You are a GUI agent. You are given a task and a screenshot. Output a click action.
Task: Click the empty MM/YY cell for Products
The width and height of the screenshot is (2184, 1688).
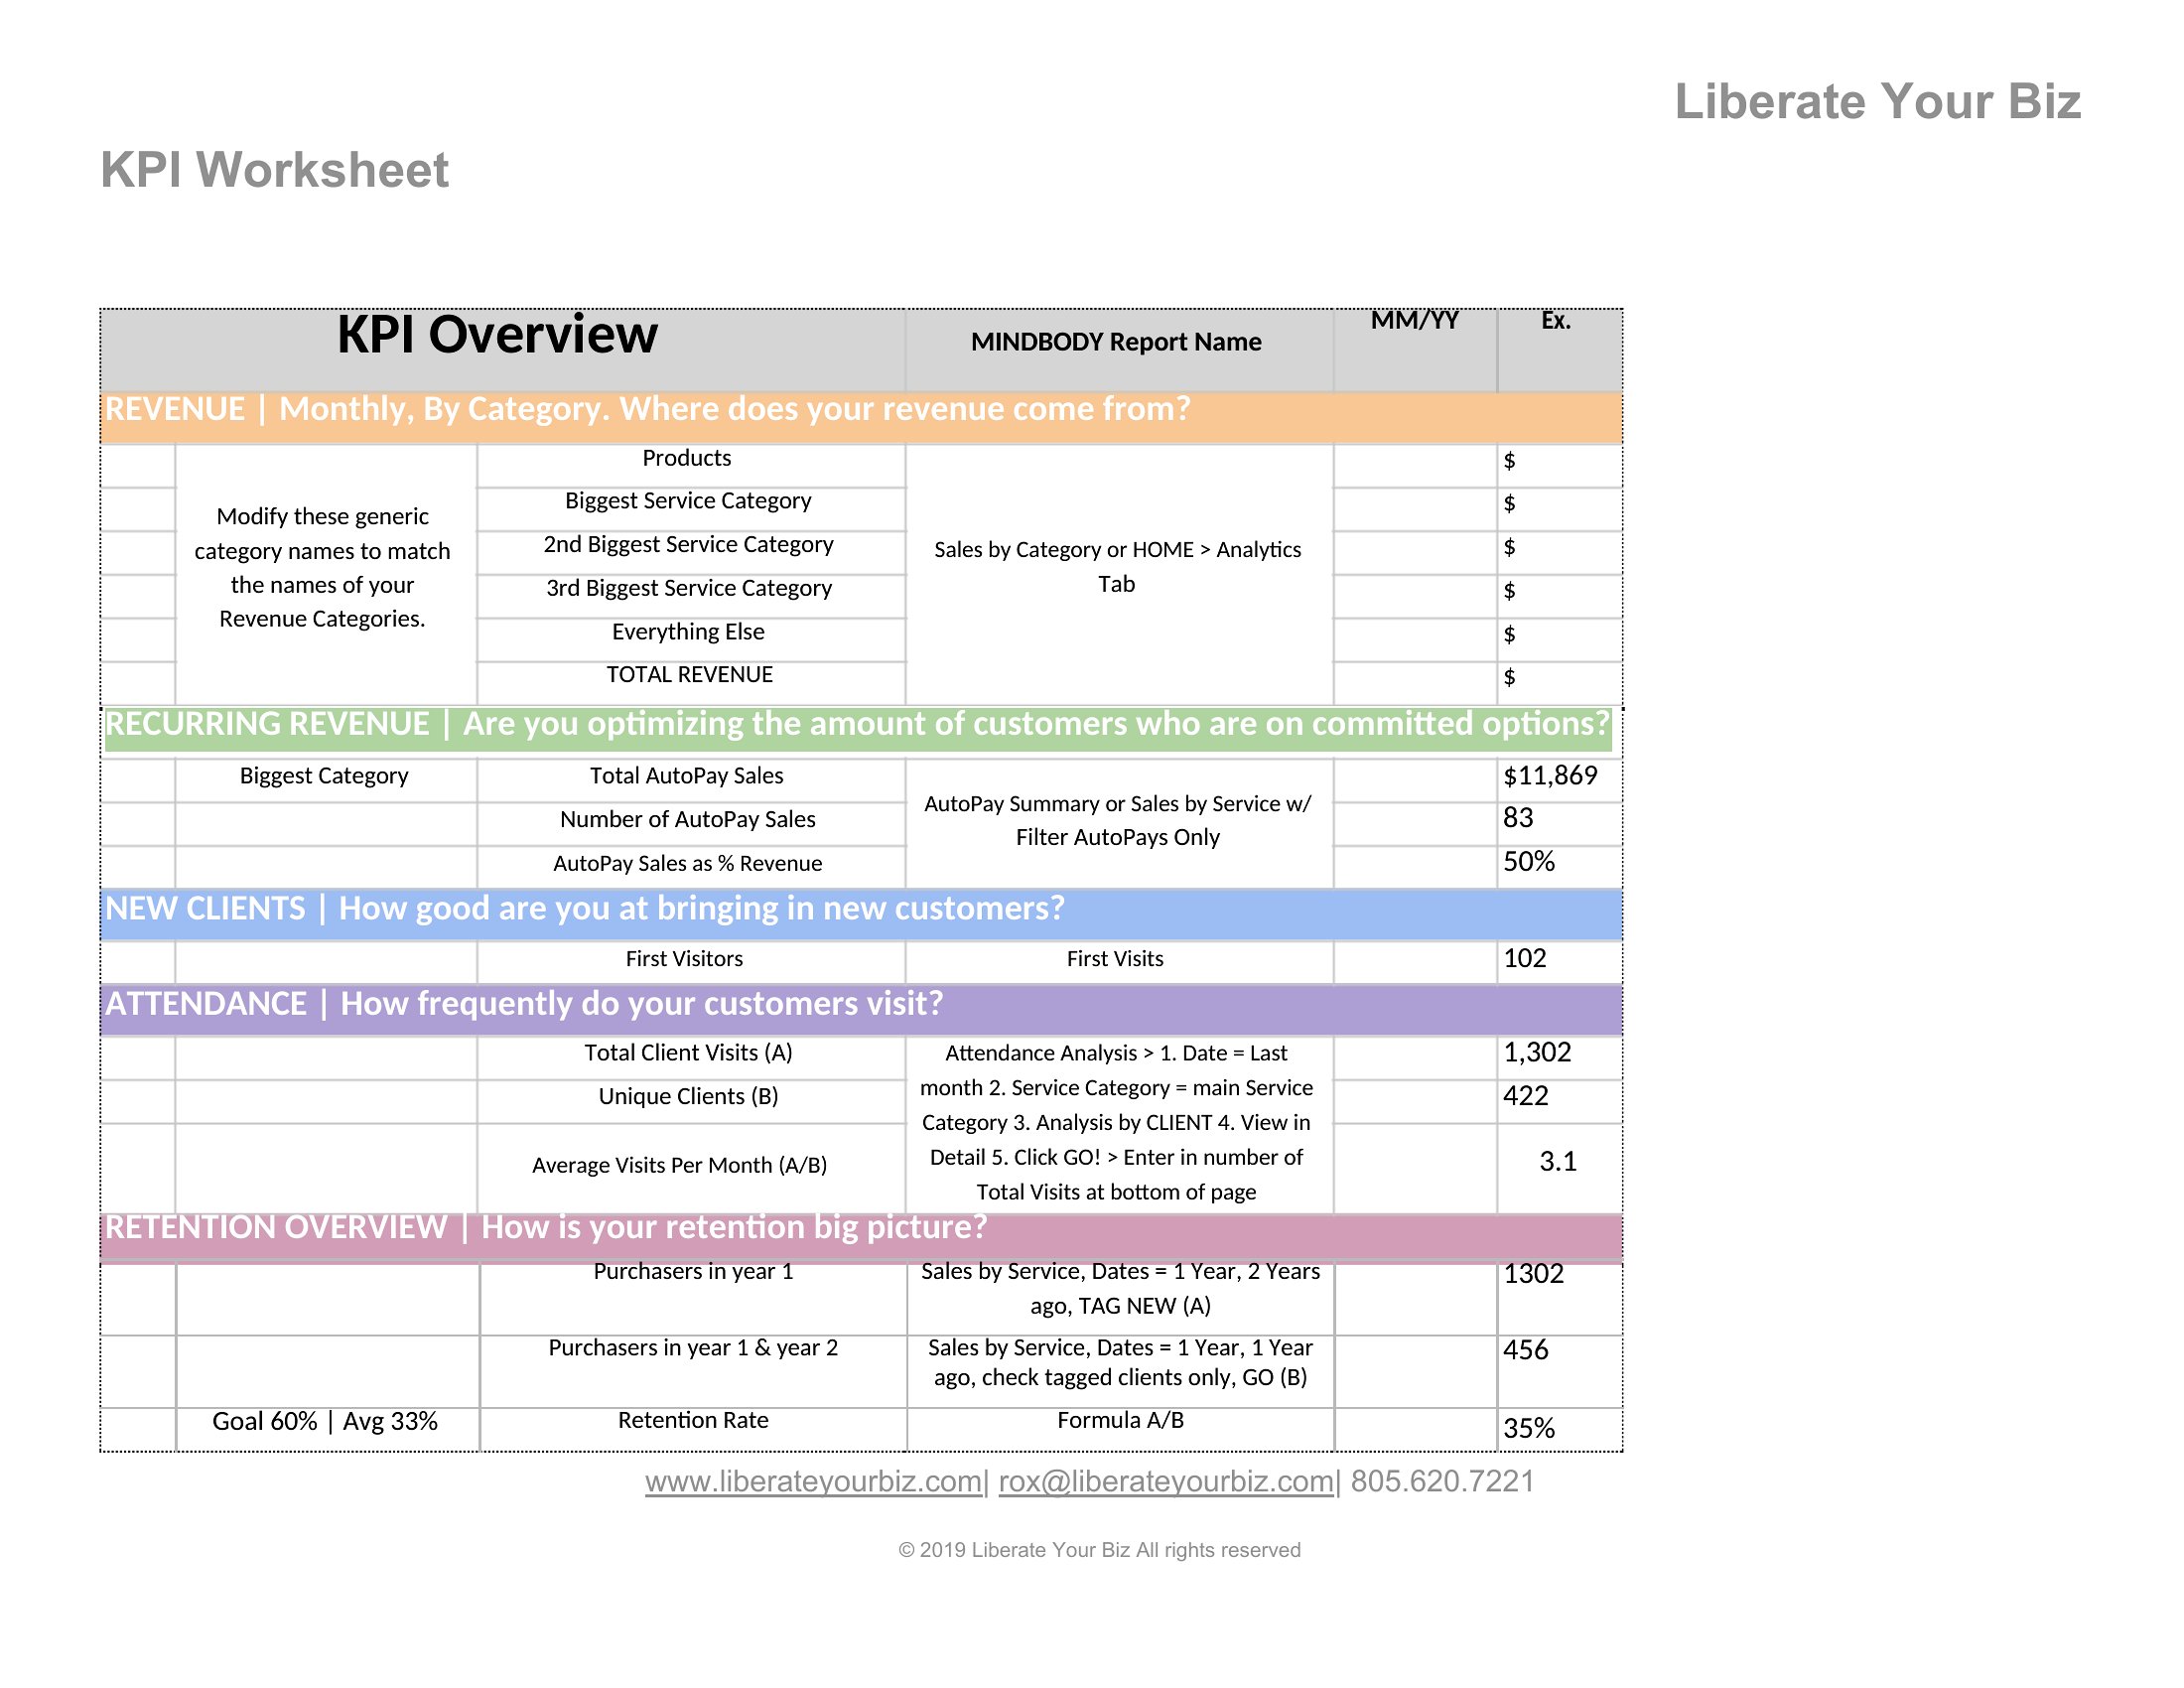click(1415, 466)
